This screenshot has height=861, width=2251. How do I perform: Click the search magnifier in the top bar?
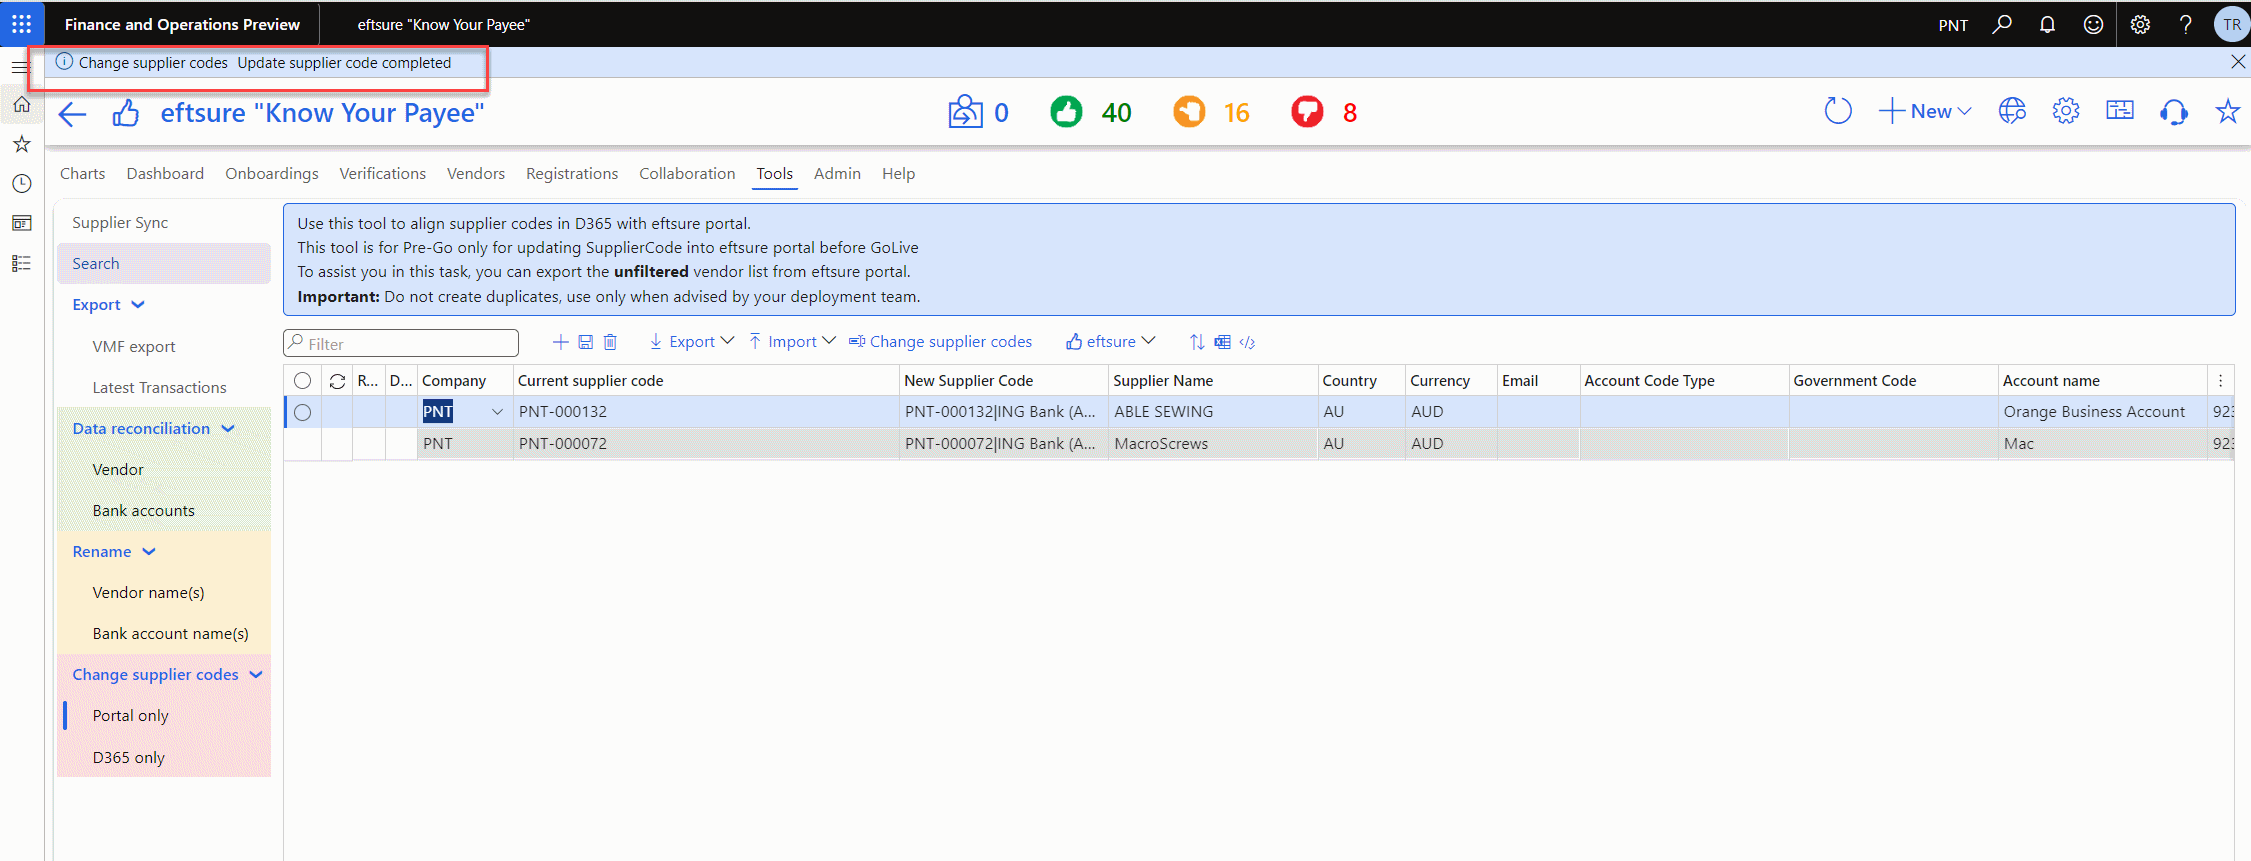[x=2001, y=24]
